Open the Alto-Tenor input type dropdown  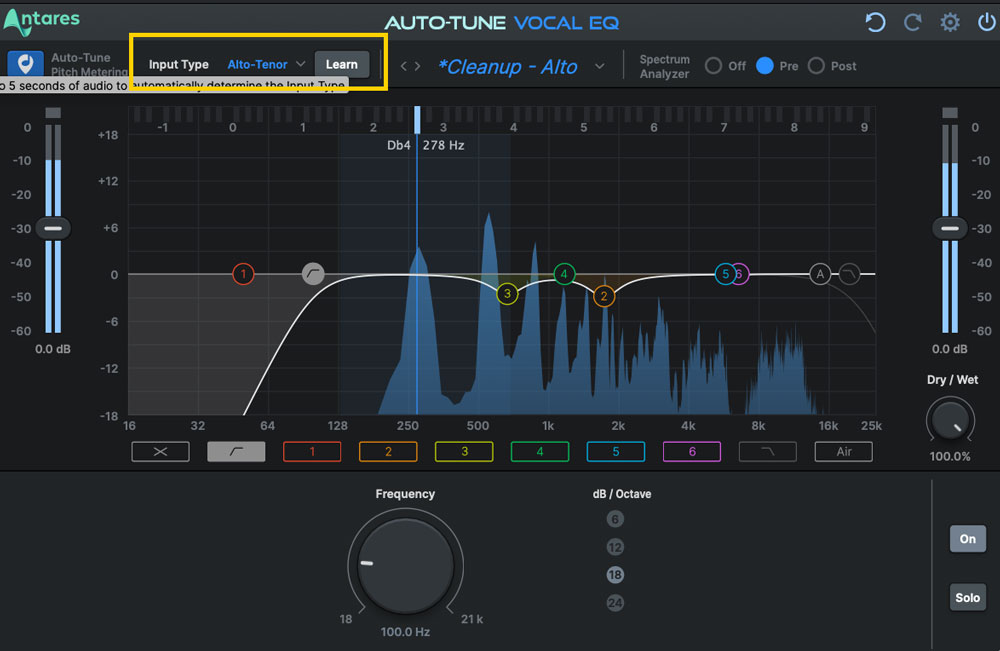click(x=266, y=64)
